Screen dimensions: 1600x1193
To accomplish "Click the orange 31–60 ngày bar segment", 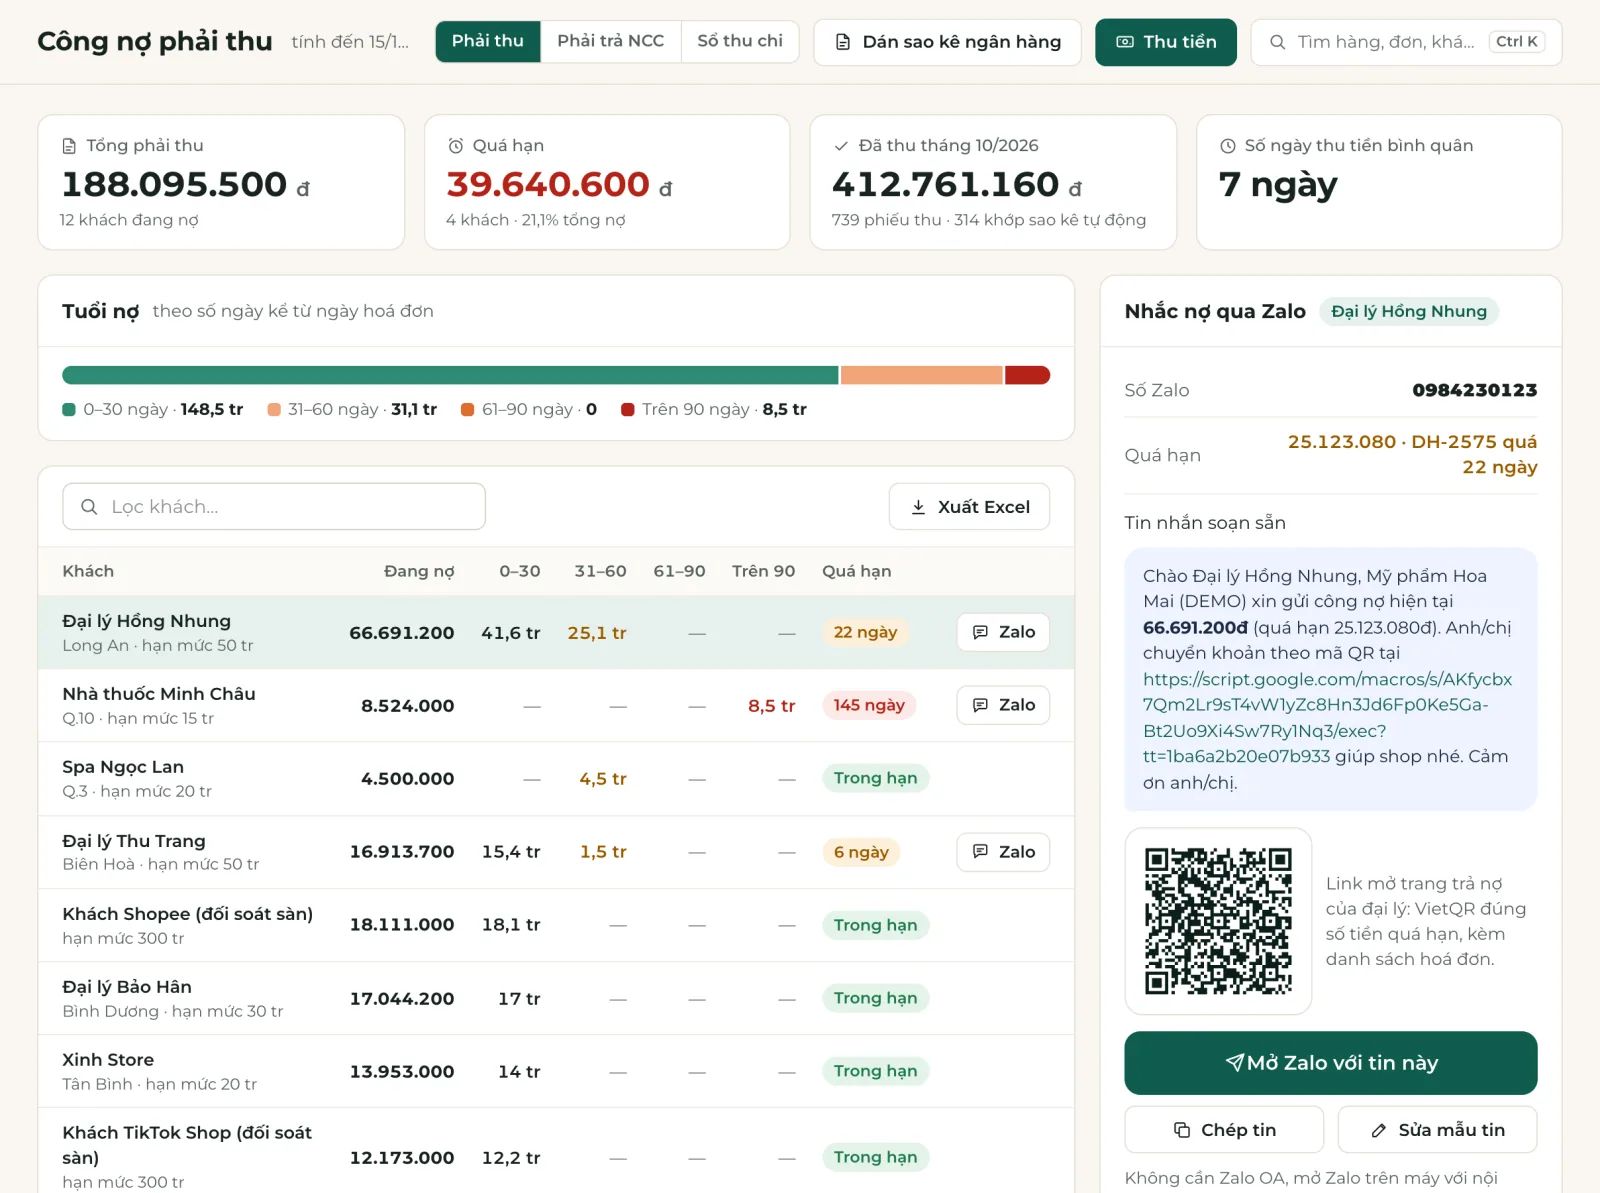I will point(921,375).
